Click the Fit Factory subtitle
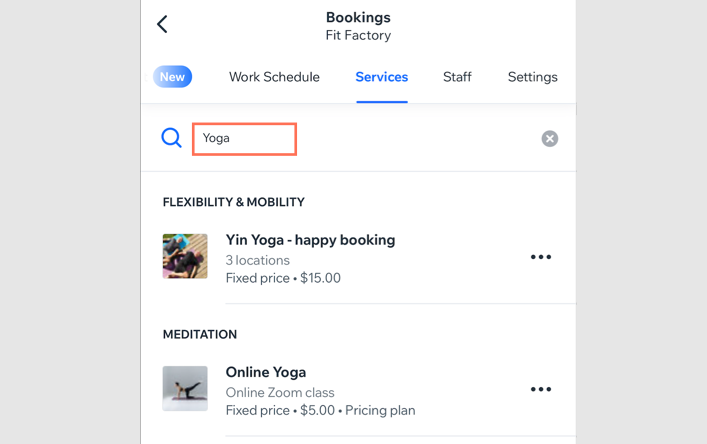This screenshot has width=707, height=444. click(x=358, y=36)
